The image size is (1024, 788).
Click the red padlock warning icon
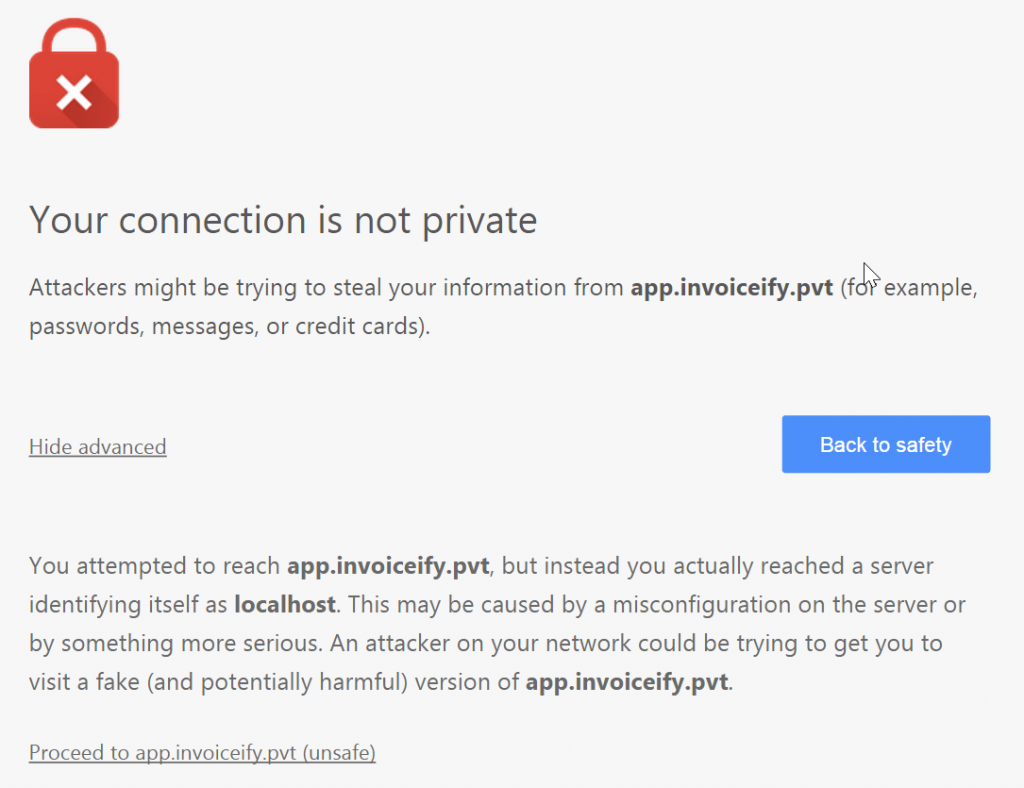(x=74, y=73)
